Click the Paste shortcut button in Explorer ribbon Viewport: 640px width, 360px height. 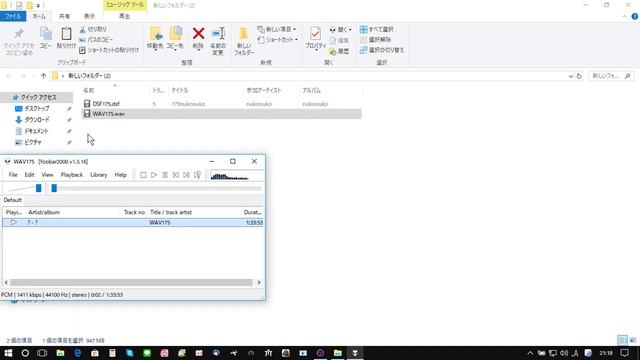(x=109, y=50)
